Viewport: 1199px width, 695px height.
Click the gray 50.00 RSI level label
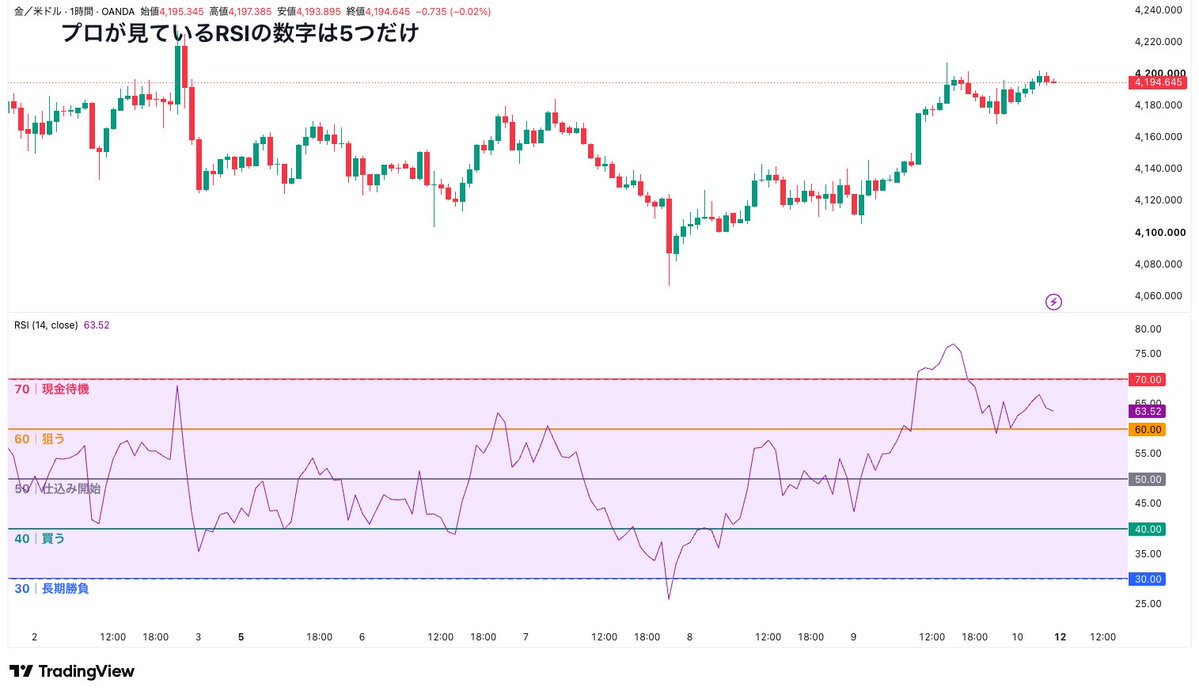1147,479
